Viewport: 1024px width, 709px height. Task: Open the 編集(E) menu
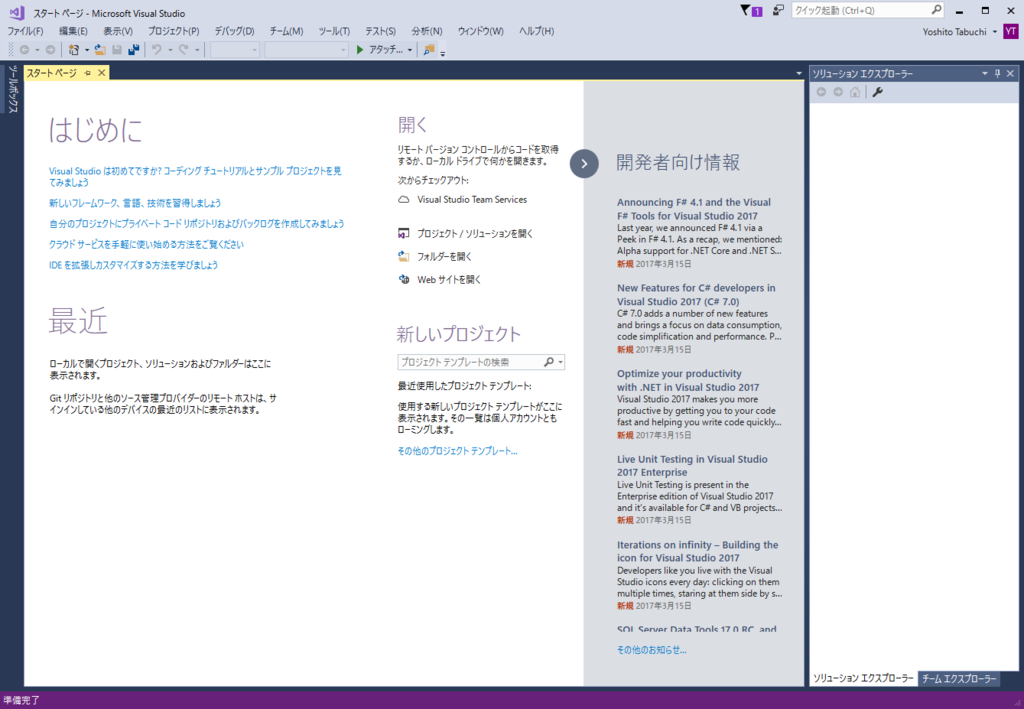[73, 31]
